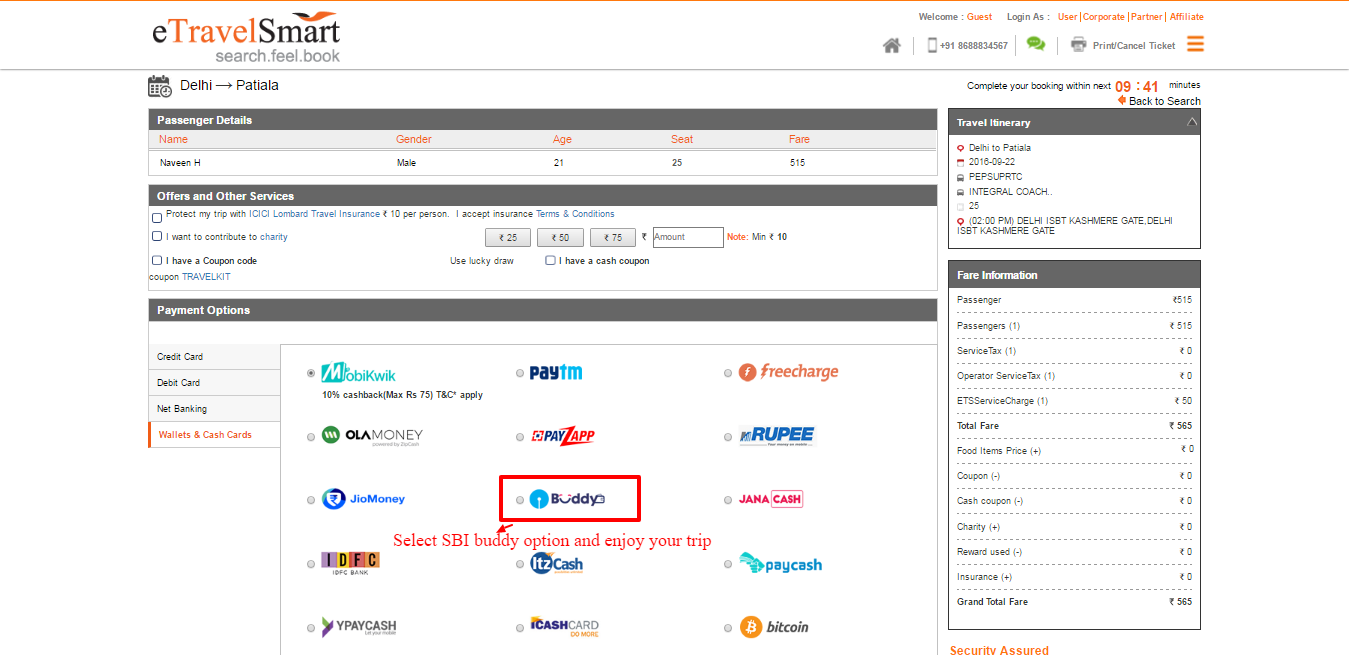Choose the Bitcoin logo

[774, 627]
